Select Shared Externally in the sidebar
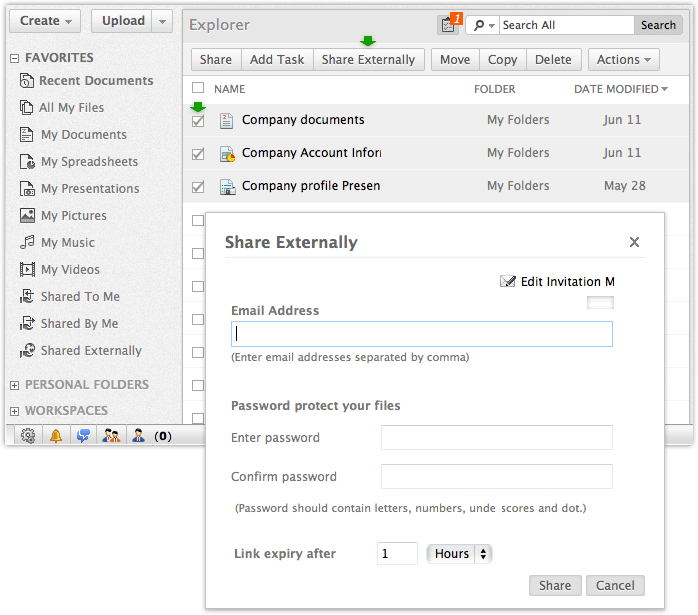The image size is (698, 615). point(91,351)
